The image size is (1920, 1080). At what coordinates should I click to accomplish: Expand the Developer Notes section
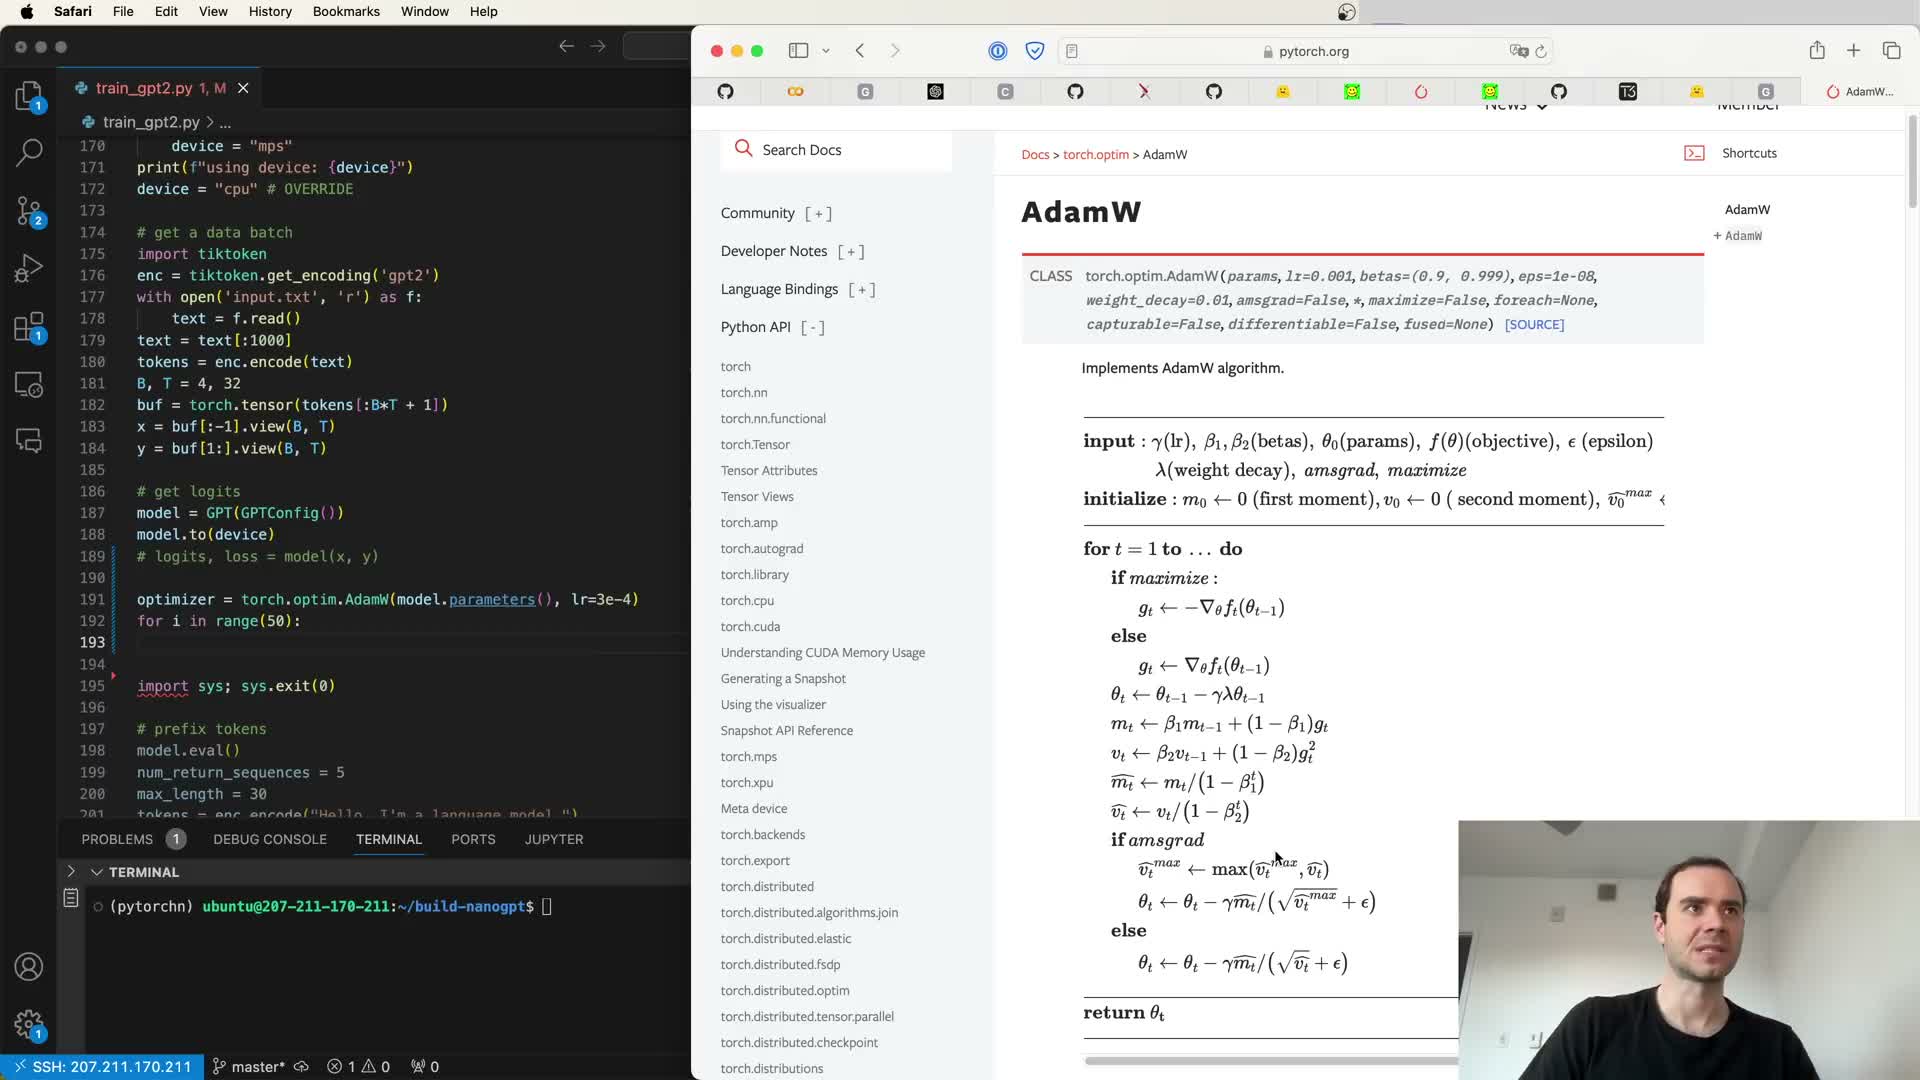[x=851, y=251]
